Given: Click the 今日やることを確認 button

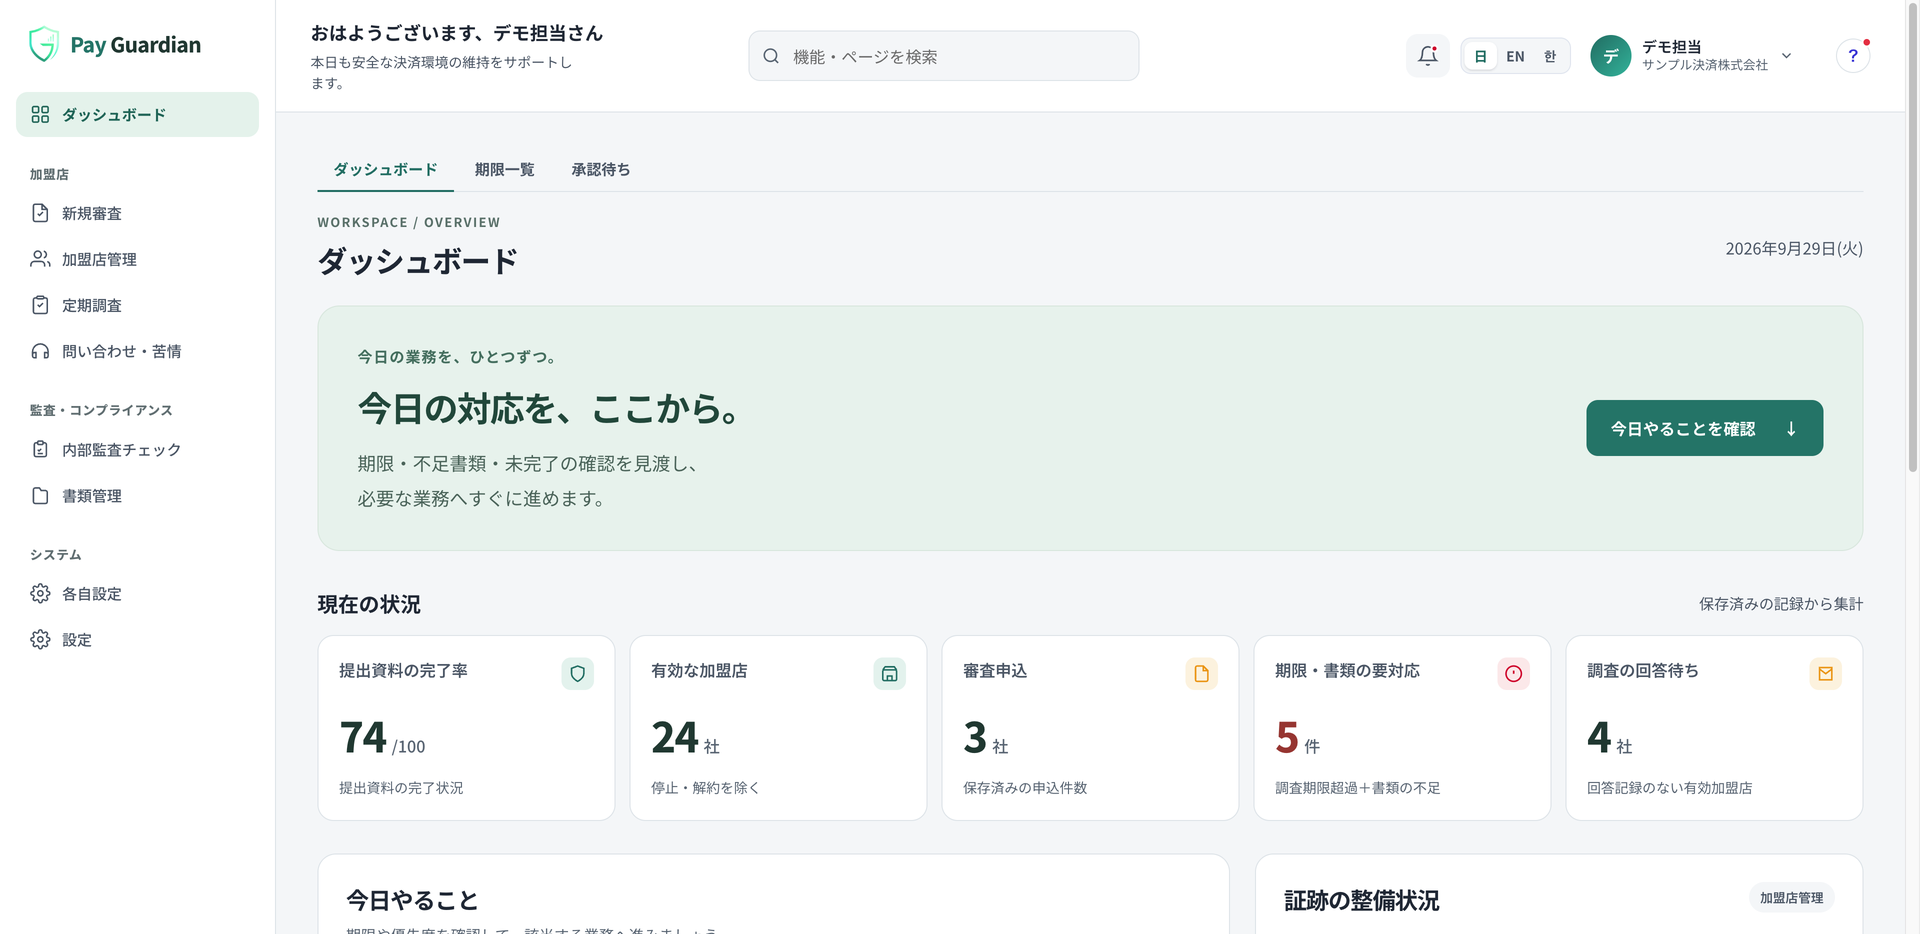Looking at the screenshot, I should [x=1704, y=428].
